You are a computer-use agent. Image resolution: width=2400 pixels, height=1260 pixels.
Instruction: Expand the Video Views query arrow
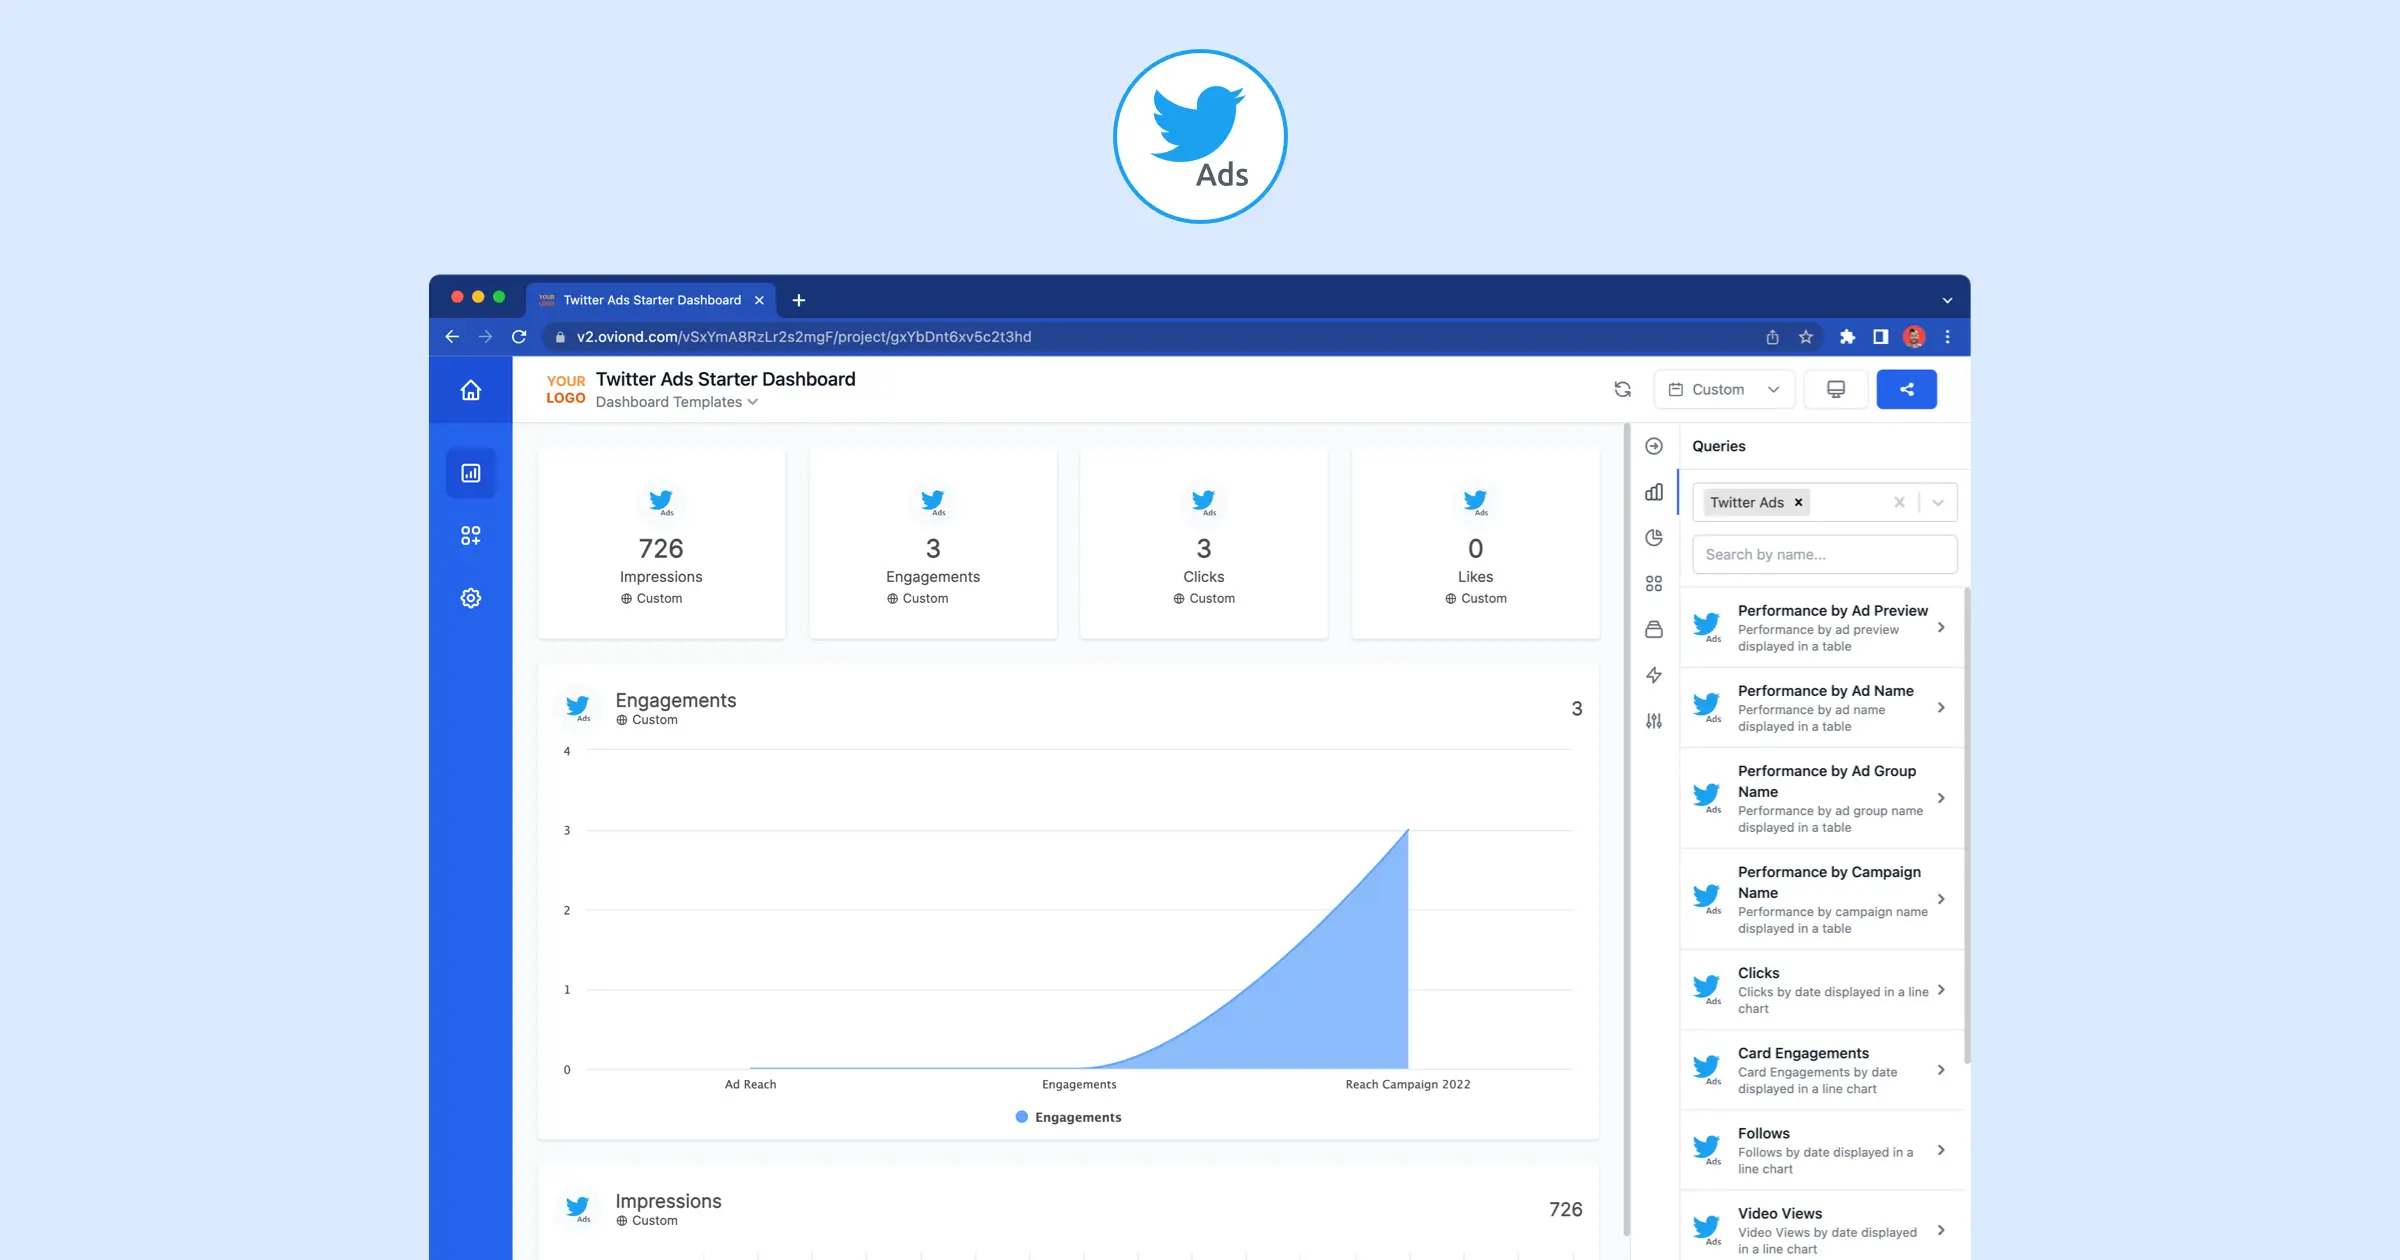1941,1230
